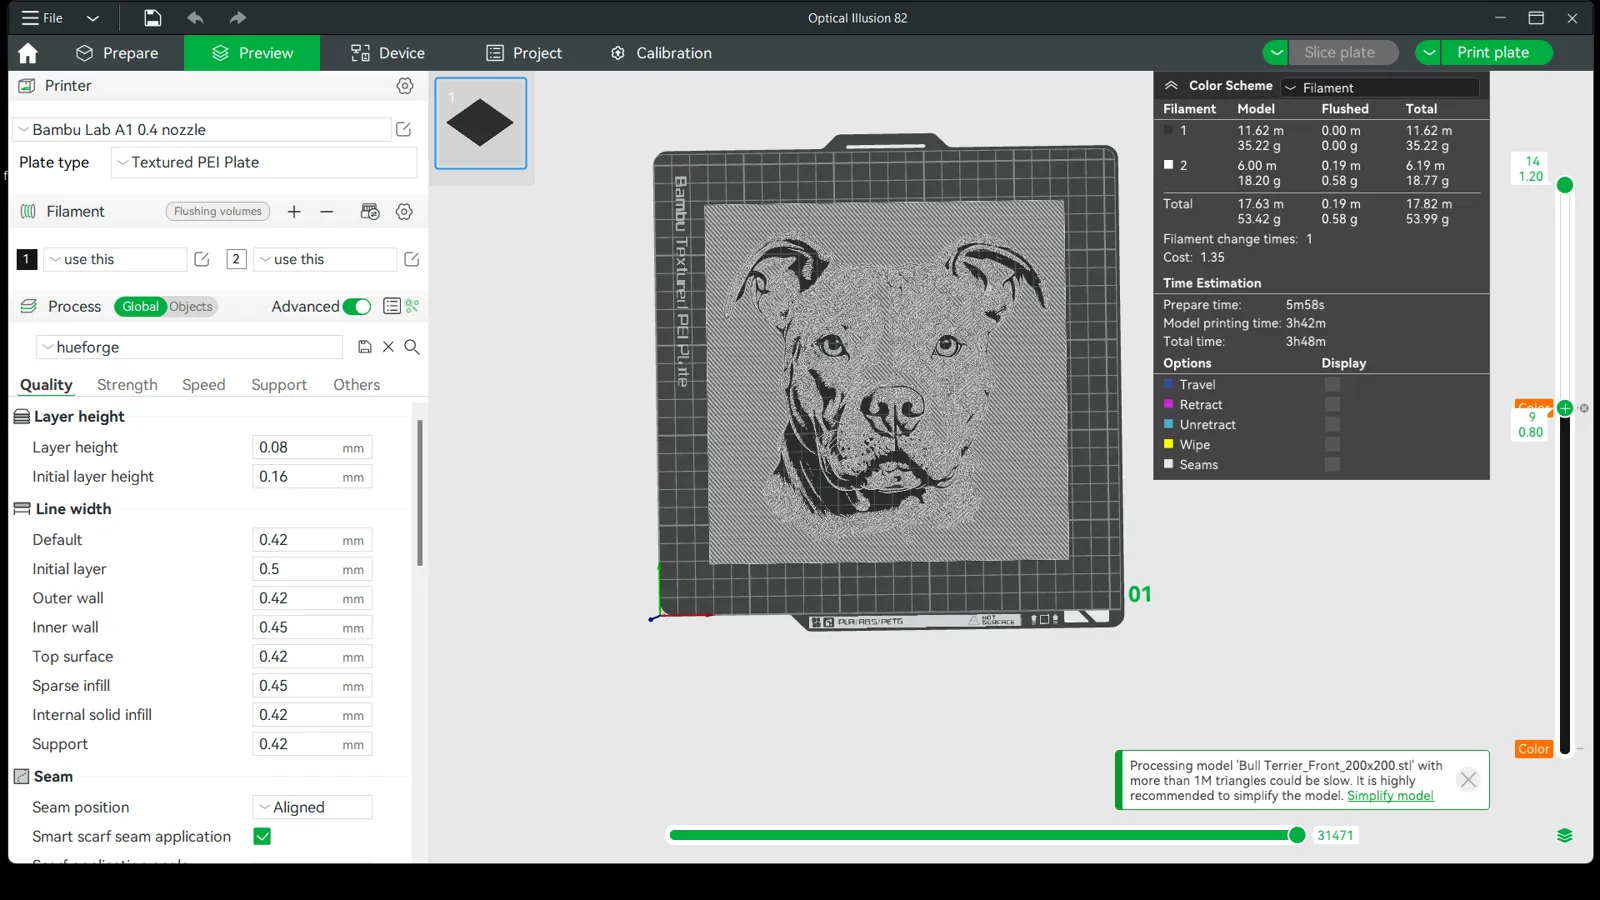Screen dimensions: 1600x900
Task: Switch to the Prepare tab
Action: [x=118, y=53]
